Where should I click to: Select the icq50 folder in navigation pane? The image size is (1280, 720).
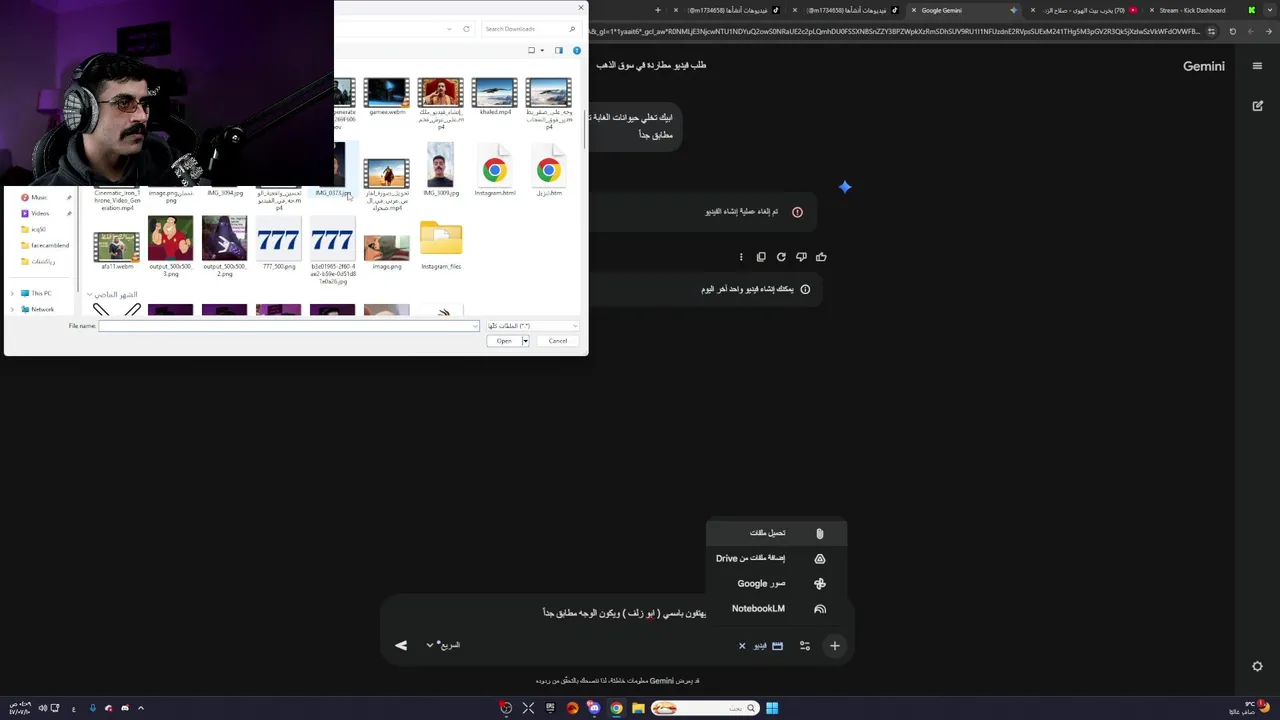tap(39, 229)
